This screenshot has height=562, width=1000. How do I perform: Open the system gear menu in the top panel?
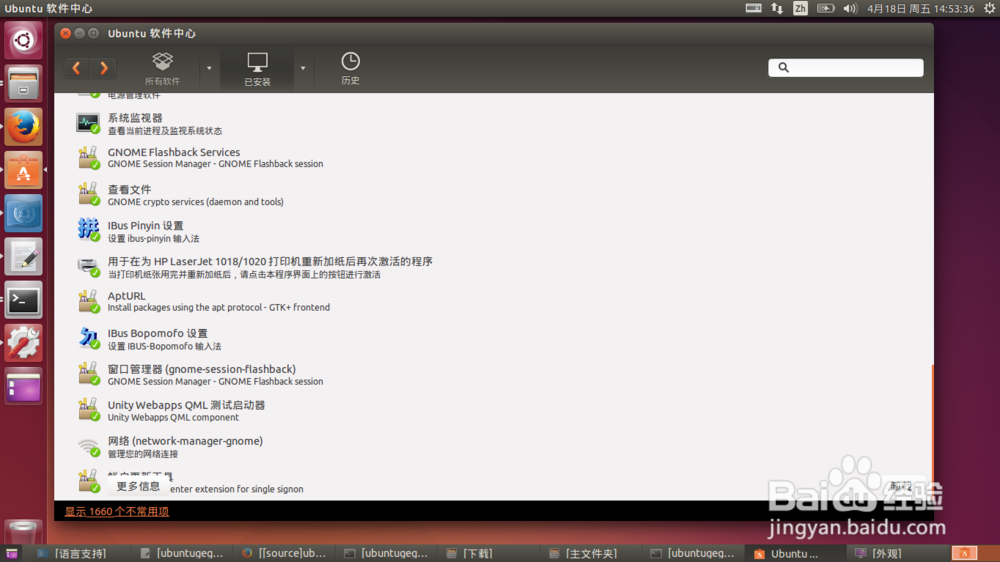coord(989,8)
